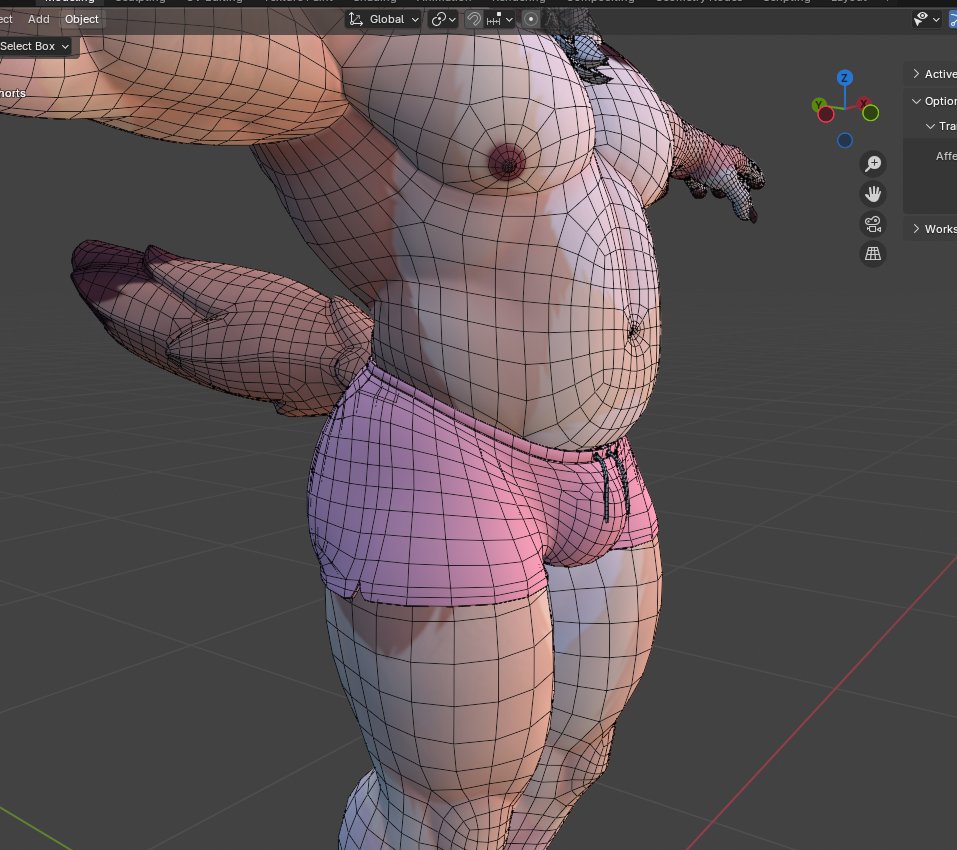Screen dimensions: 957x850
Task: Click the negative Z circle on navigation gizmo
Action: (x=845, y=140)
